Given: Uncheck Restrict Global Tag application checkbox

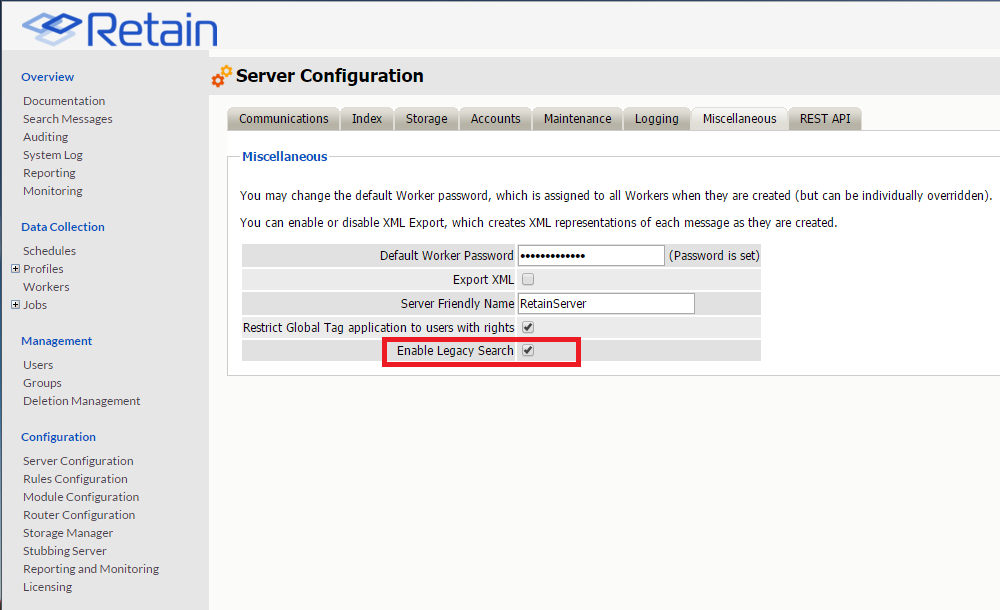Looking at the screenshot, I should click(x=528, y=327).
